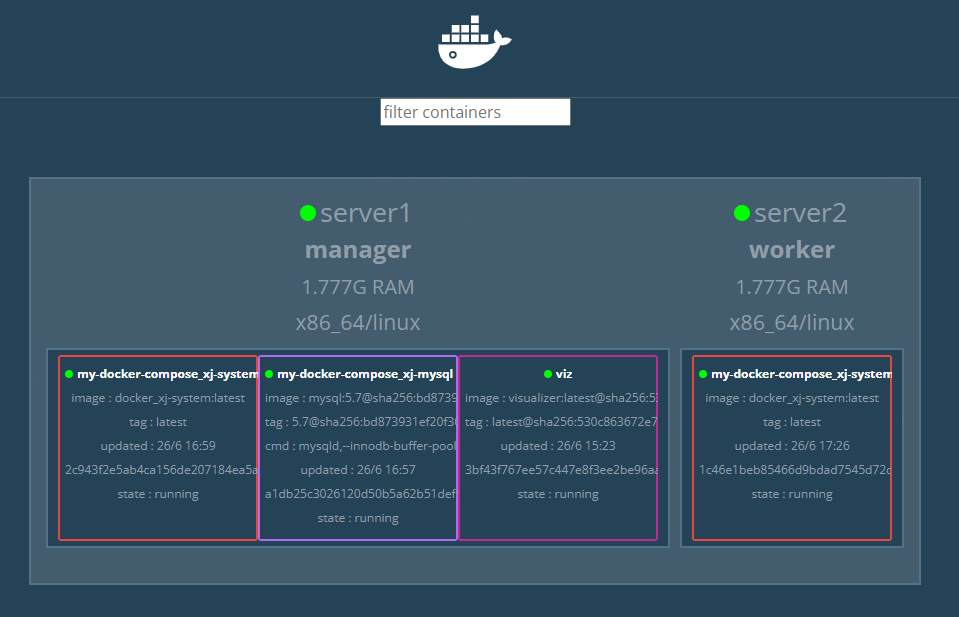Click the Docker whale logo

click(x=475, y=44)
